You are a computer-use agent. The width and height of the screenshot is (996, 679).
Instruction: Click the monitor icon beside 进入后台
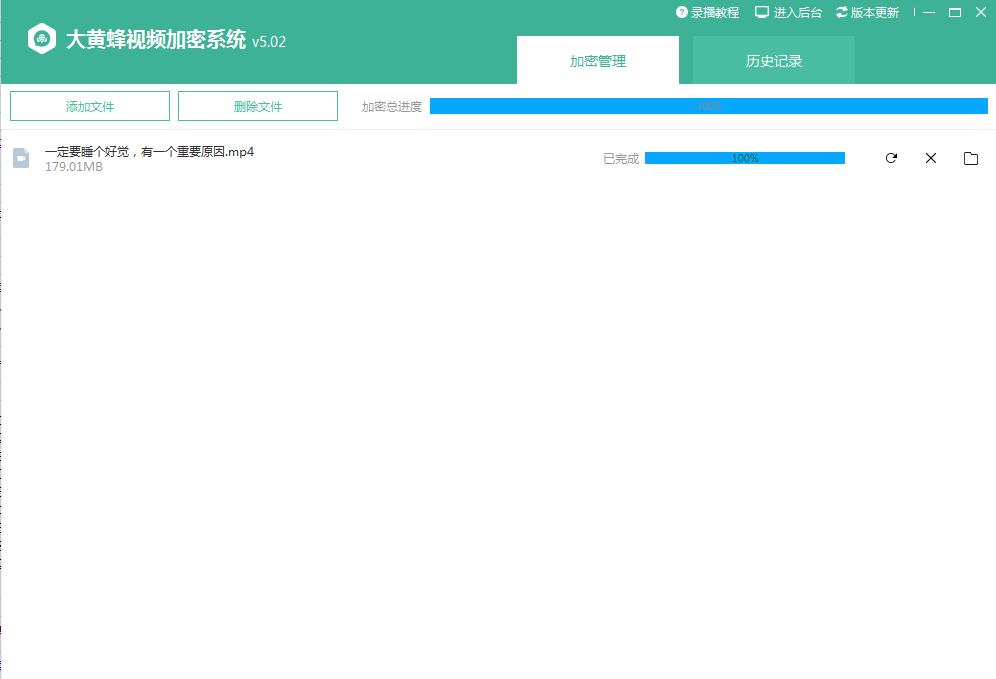[x=762, y=12]
